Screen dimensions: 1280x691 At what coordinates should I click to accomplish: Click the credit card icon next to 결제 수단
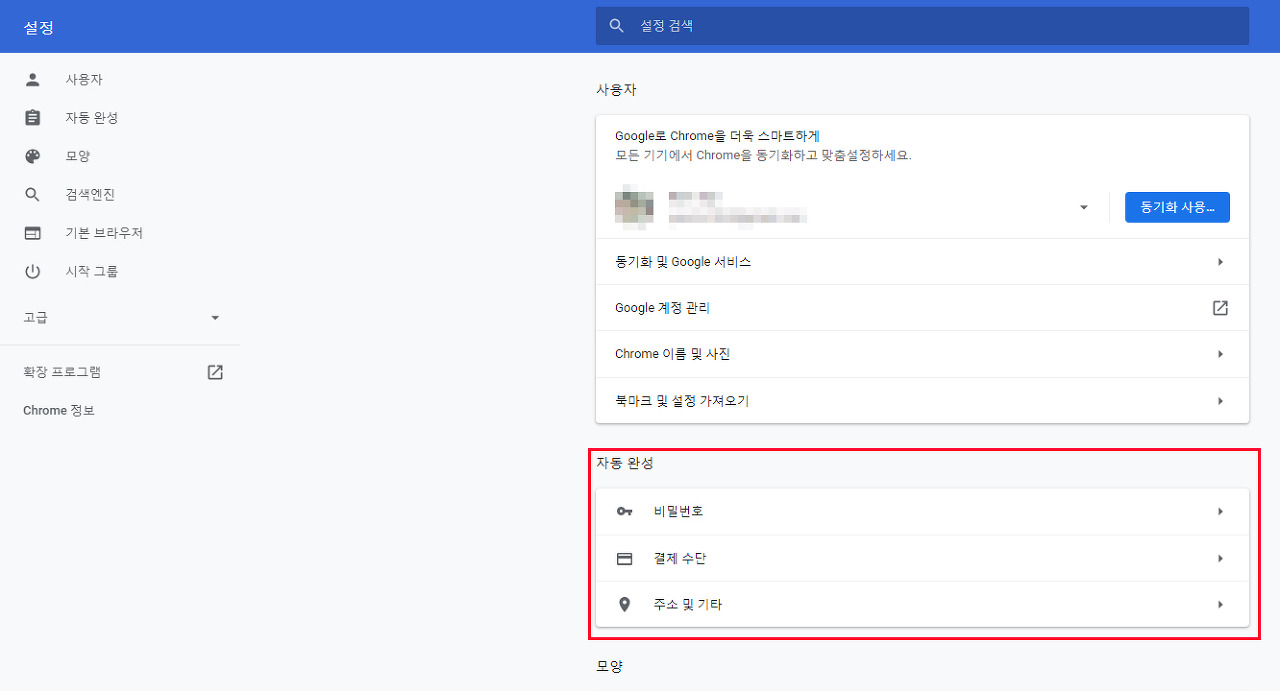pyautogui.click(x=625, y=559)
